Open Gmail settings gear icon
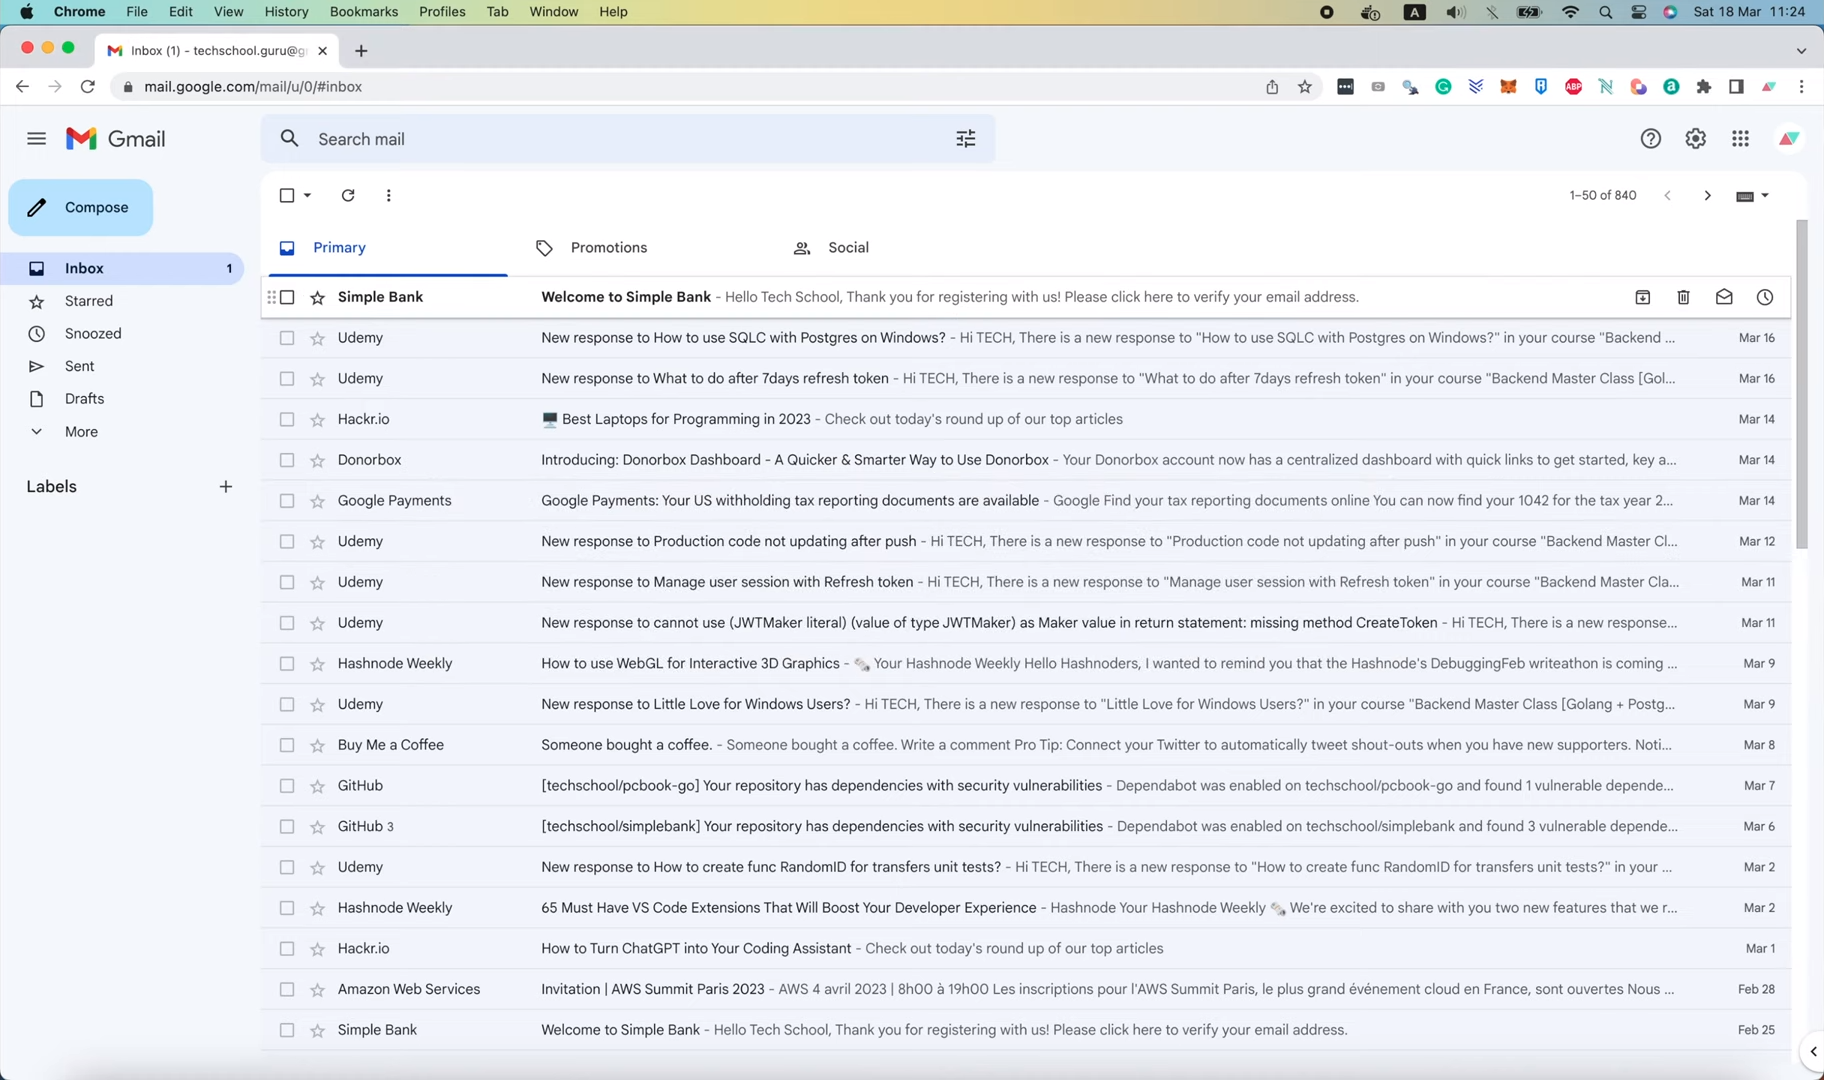The height and width of the screenshot is (1080, 1824). click(x=1695, y=139)
